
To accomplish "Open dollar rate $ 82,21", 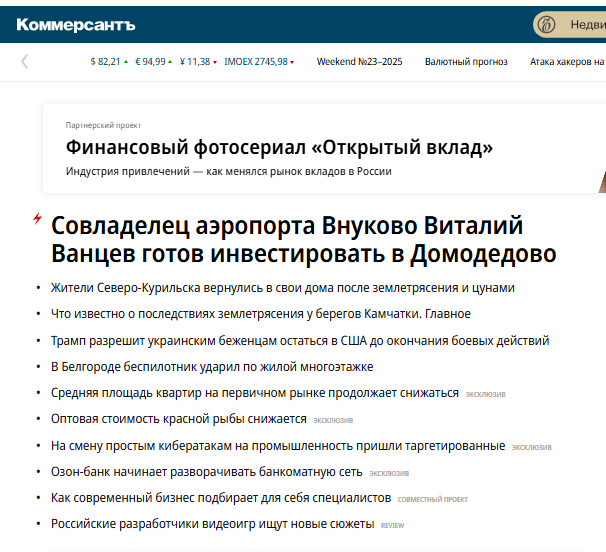I will pos(109,62).
